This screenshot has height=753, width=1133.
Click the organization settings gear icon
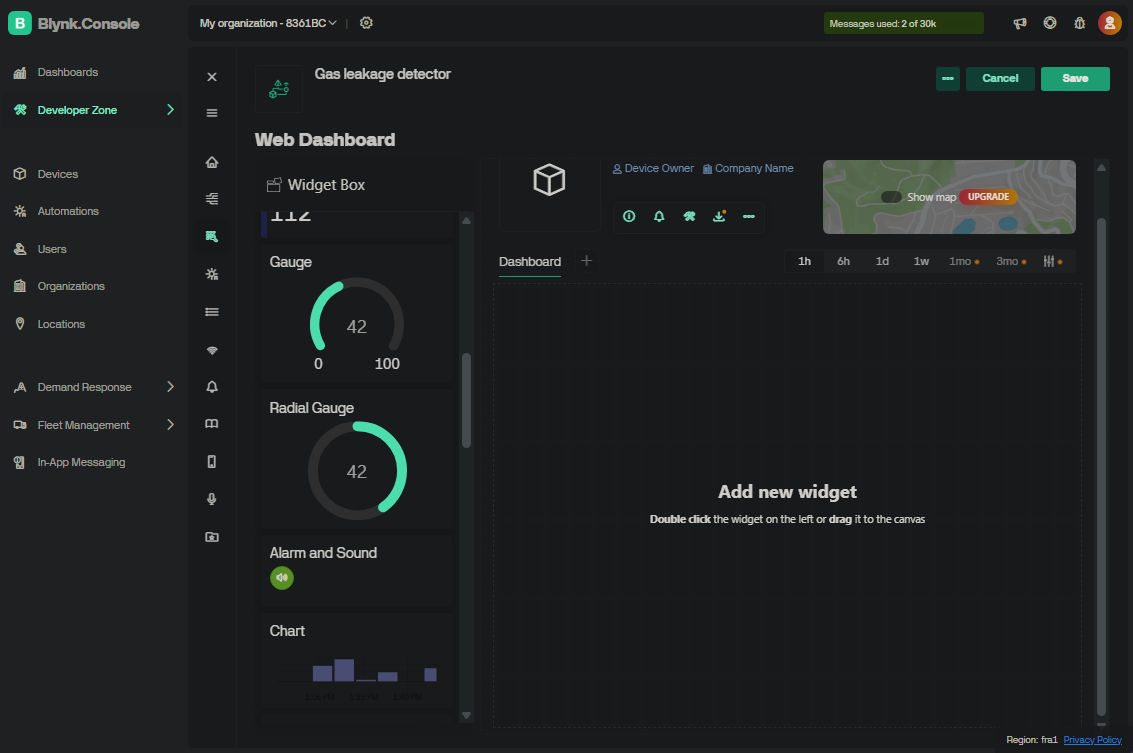[x=366, y=23]
